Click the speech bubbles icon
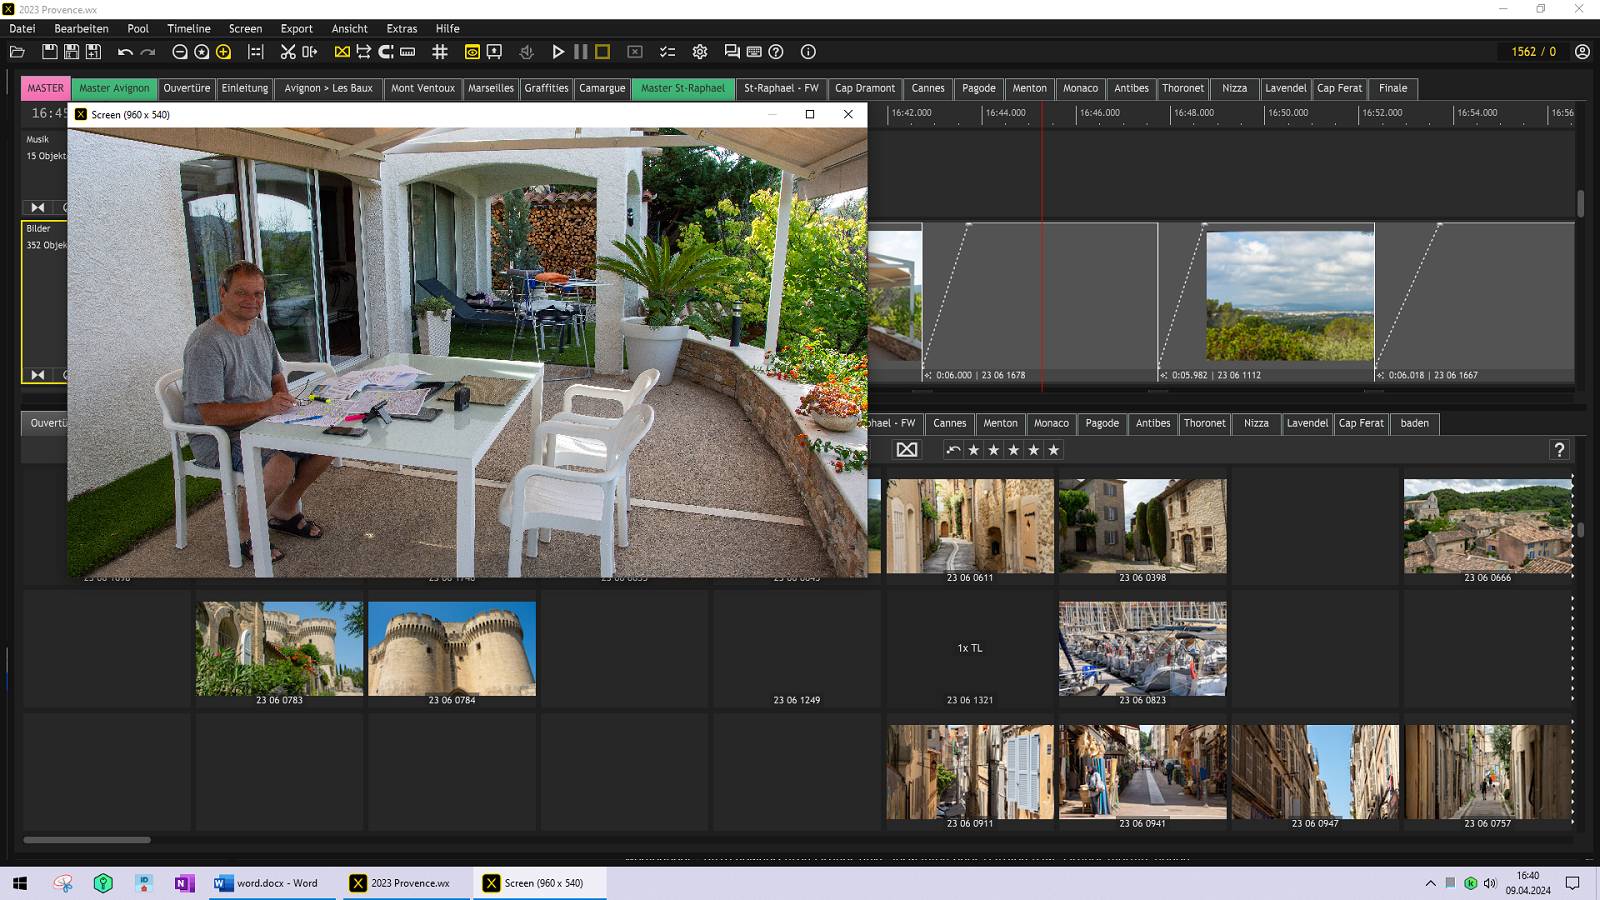 [732, 52]
